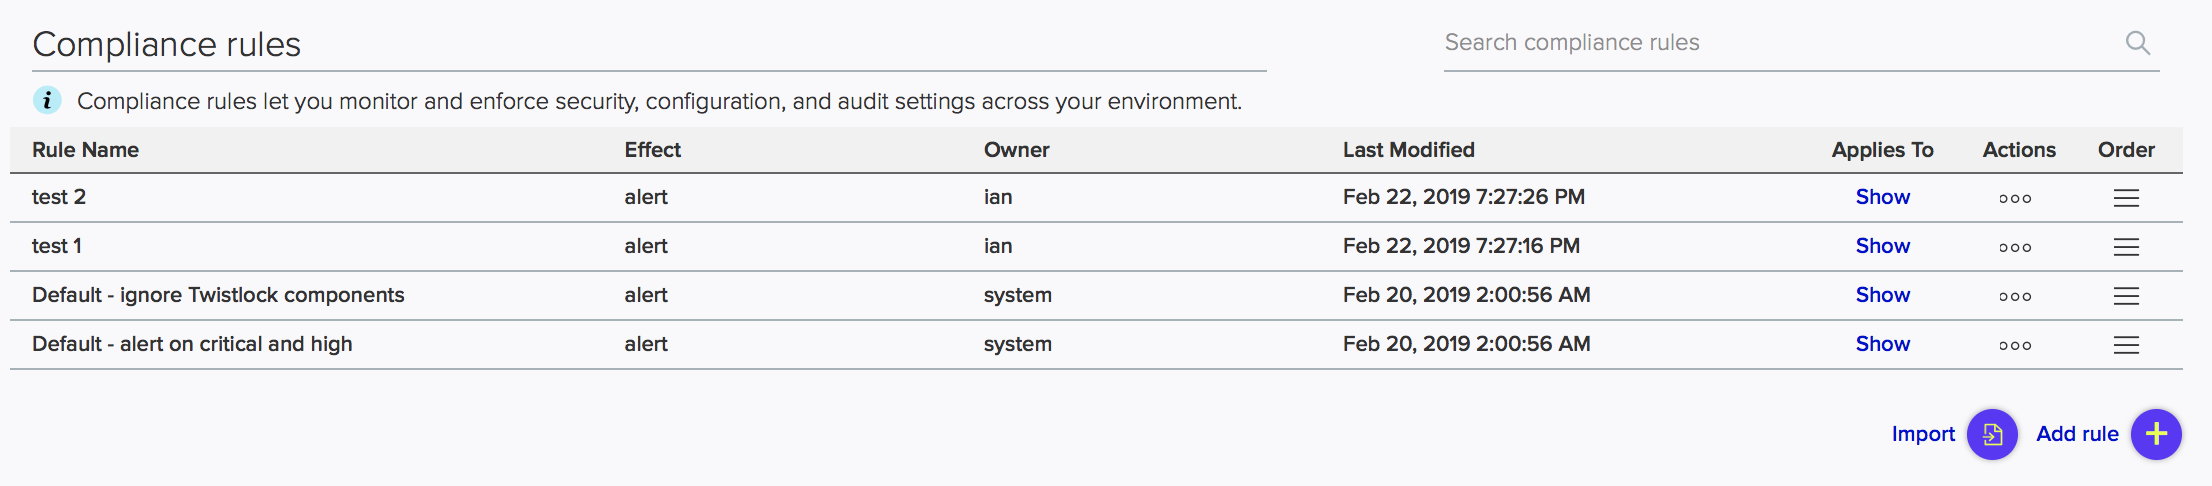
Task: Grab the reorder handle for test 2
Action: coord(2126,198)
